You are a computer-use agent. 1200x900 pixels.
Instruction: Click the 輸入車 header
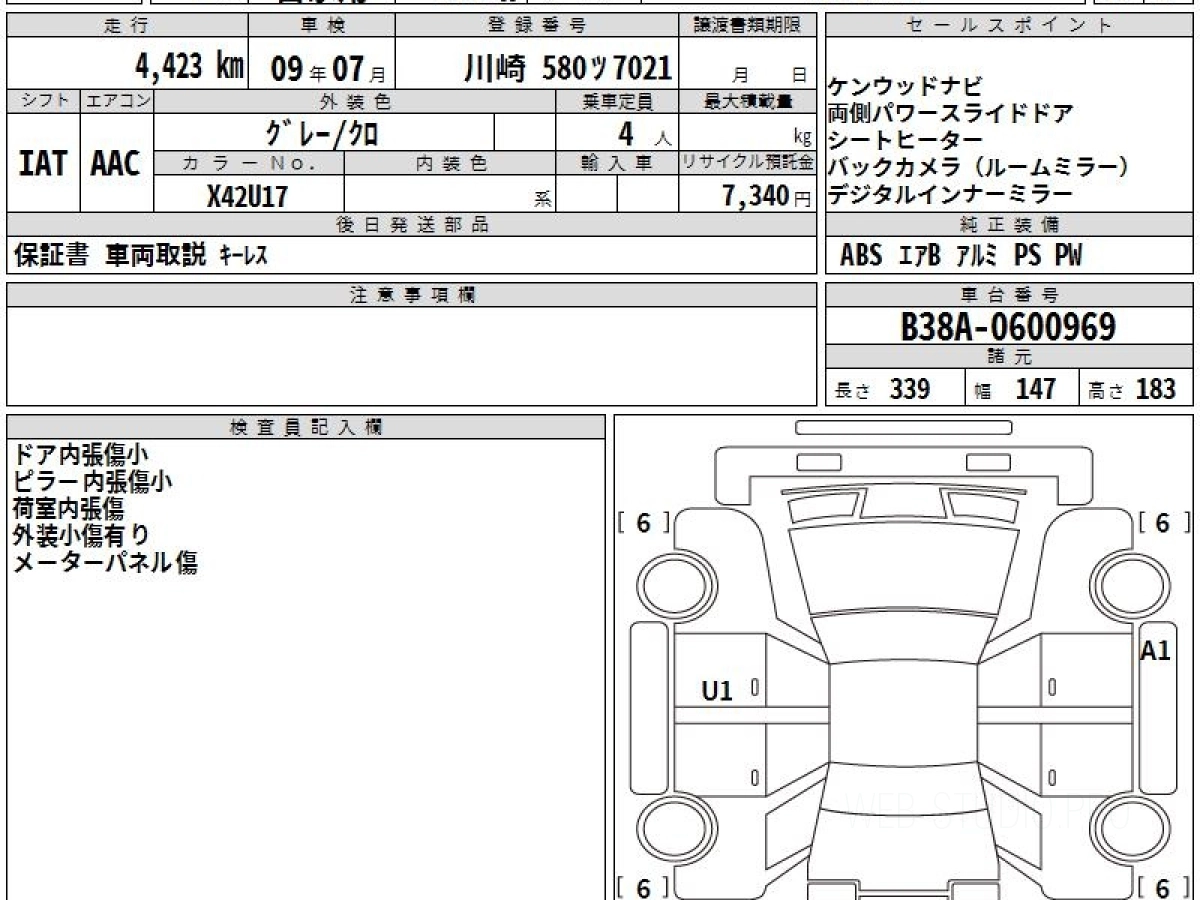coord(617,163)
